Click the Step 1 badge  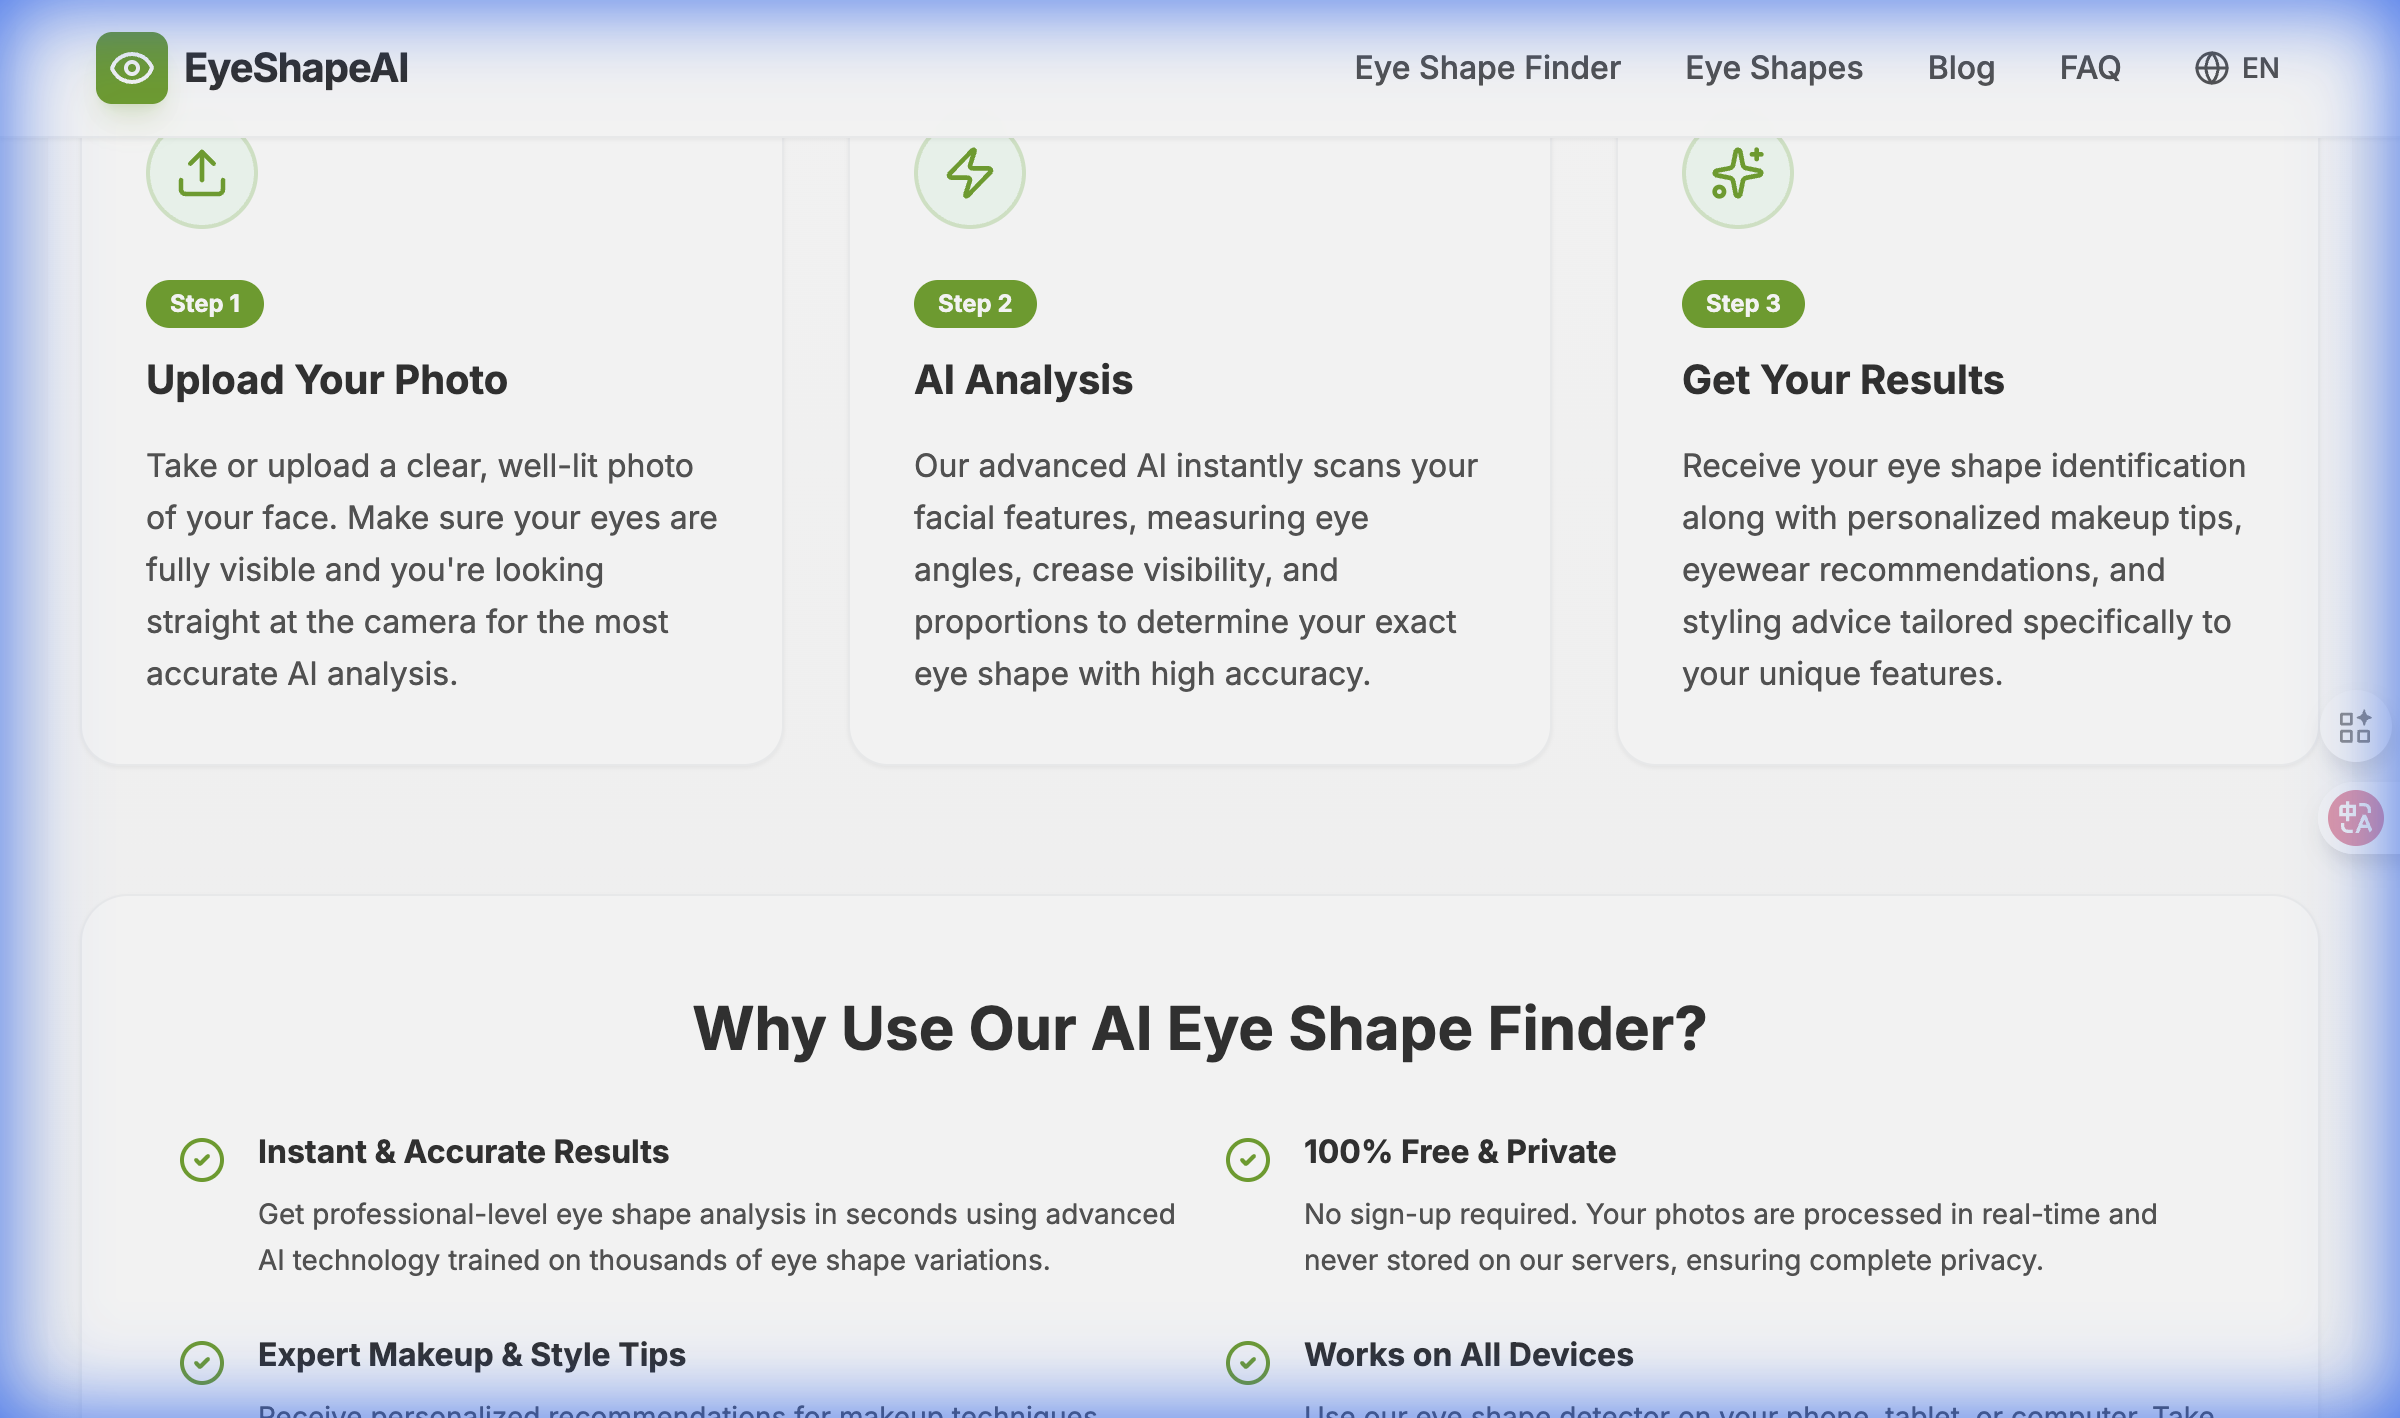[204, 303]
